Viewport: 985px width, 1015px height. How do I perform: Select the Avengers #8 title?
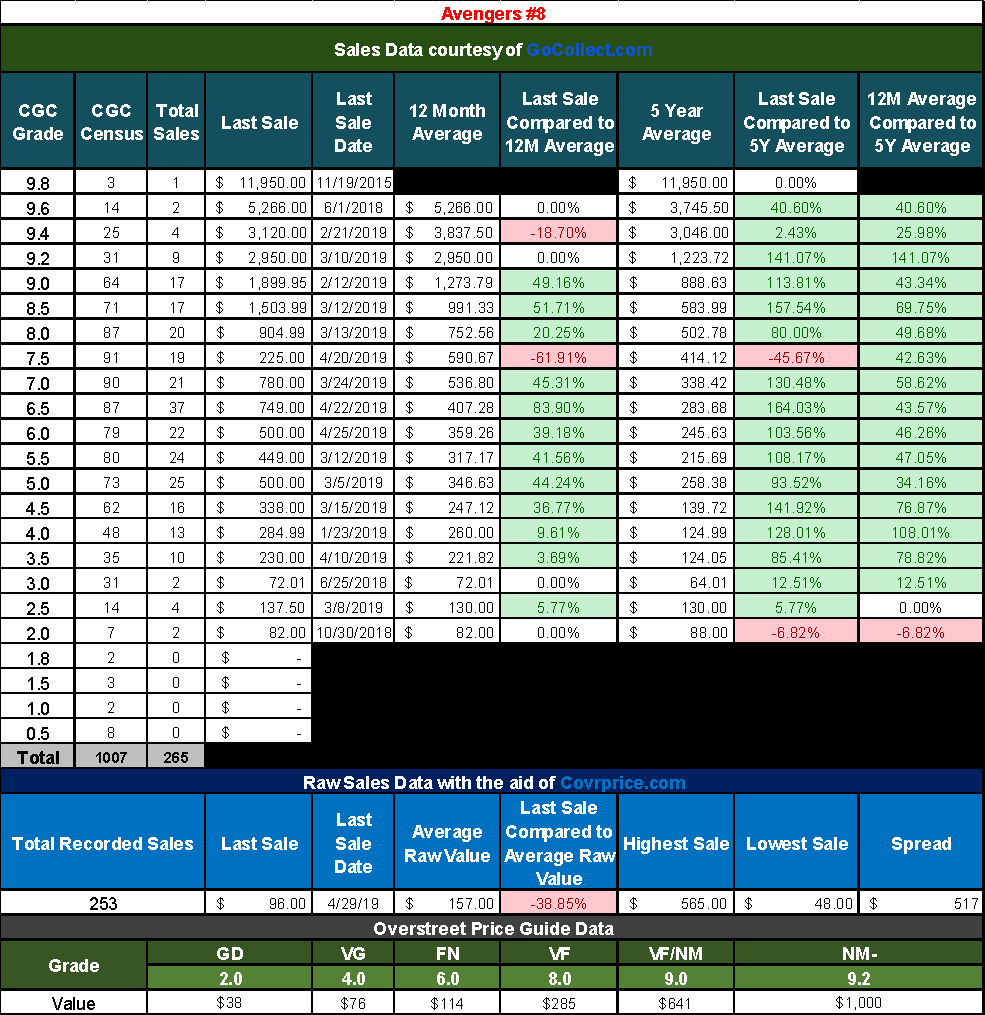(492, 13)
